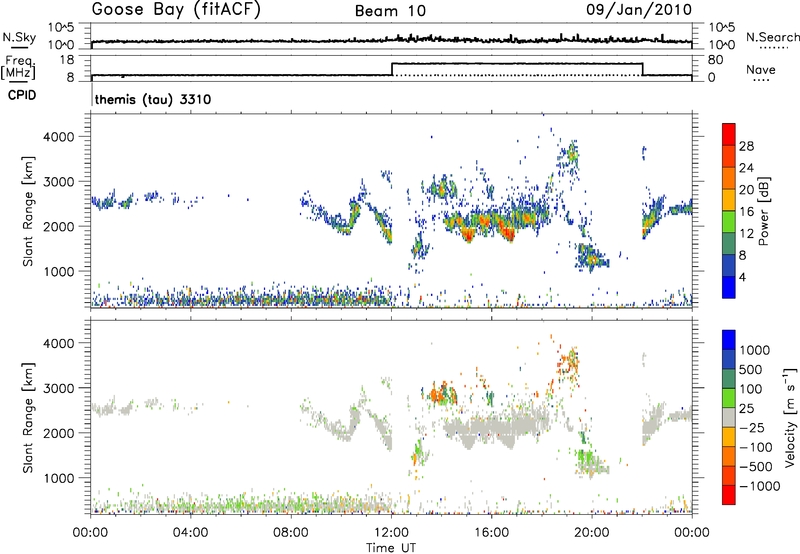Click the 'Freq. [MHz]' axis label
The image size is (800, 554).
19,67
